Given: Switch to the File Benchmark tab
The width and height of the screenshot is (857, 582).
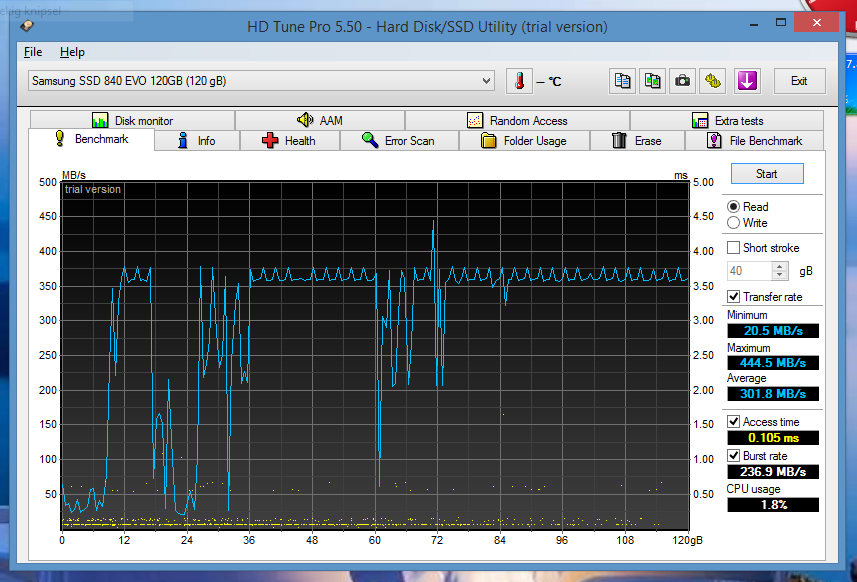Looking at the screenshot, I should (755, 140).
